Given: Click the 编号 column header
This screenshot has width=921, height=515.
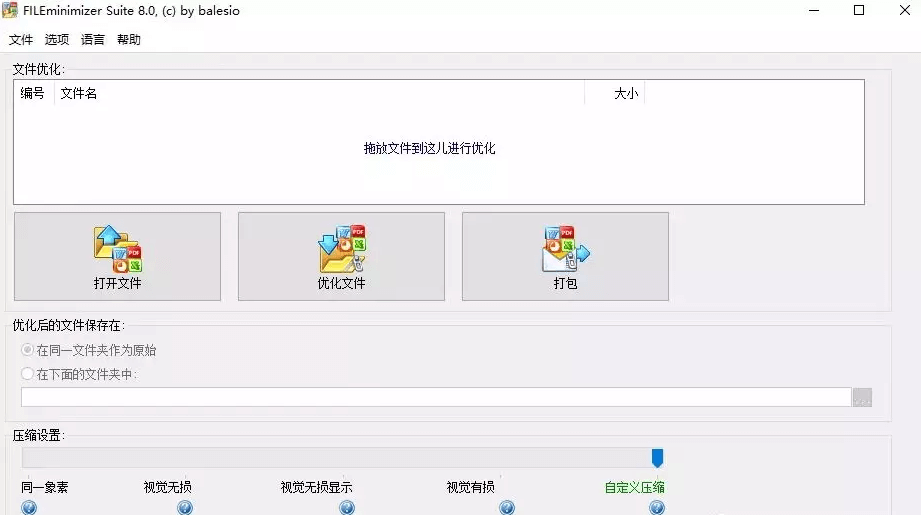Looking at the screenshot, I should 33,93.
